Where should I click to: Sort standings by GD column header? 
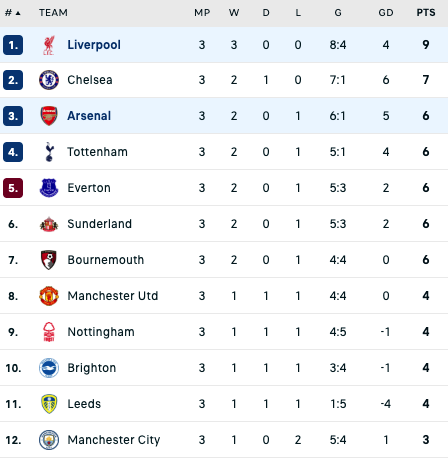coord(386,13)
